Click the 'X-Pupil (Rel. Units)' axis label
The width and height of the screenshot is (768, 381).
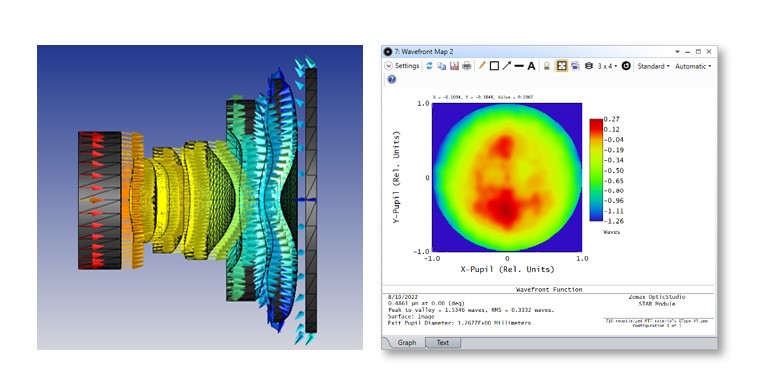(x=507, y=269)
